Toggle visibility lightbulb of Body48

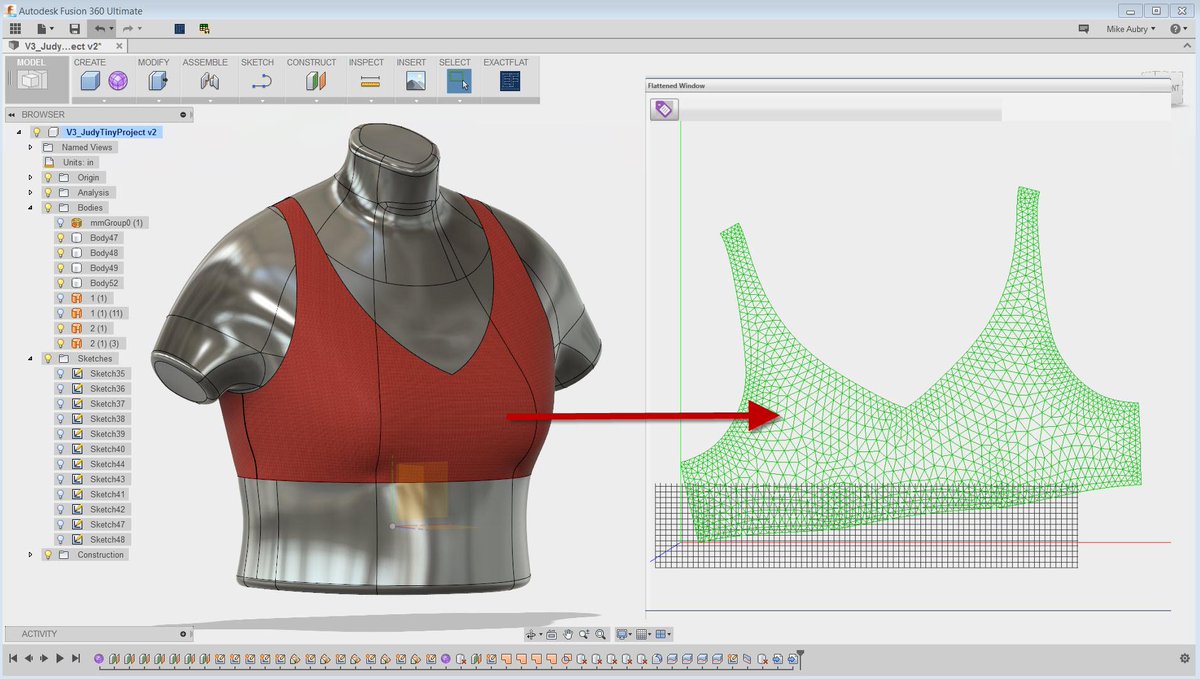pos(61,253)
